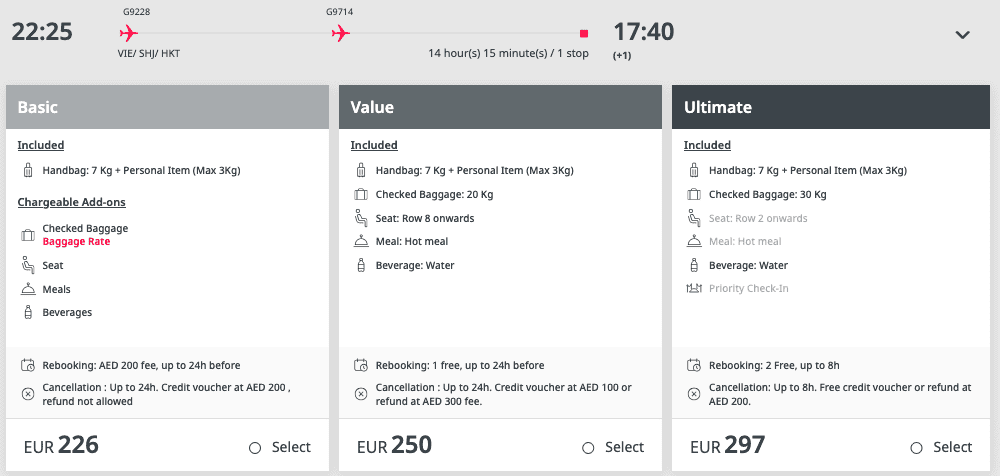Open the Baggage Rate link
This screenshot has width=1000, height=476.
point(76,242)
